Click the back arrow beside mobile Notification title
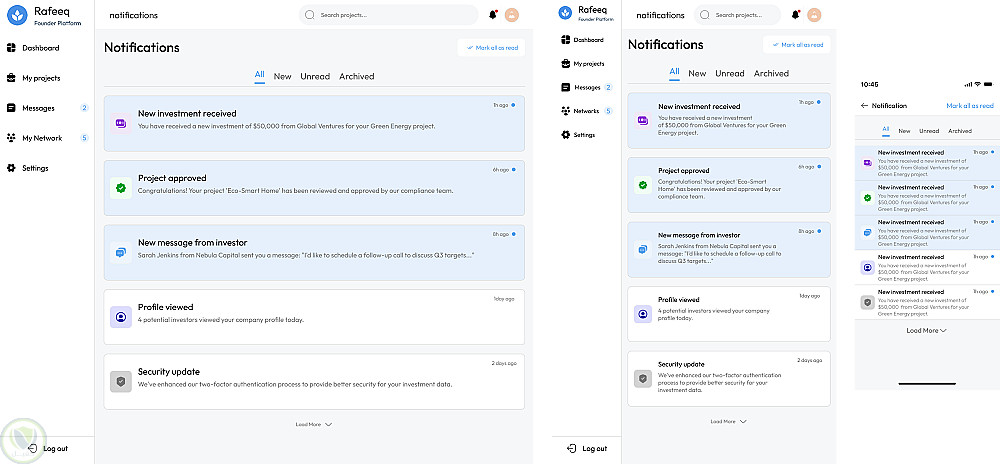 coord(864,105)
